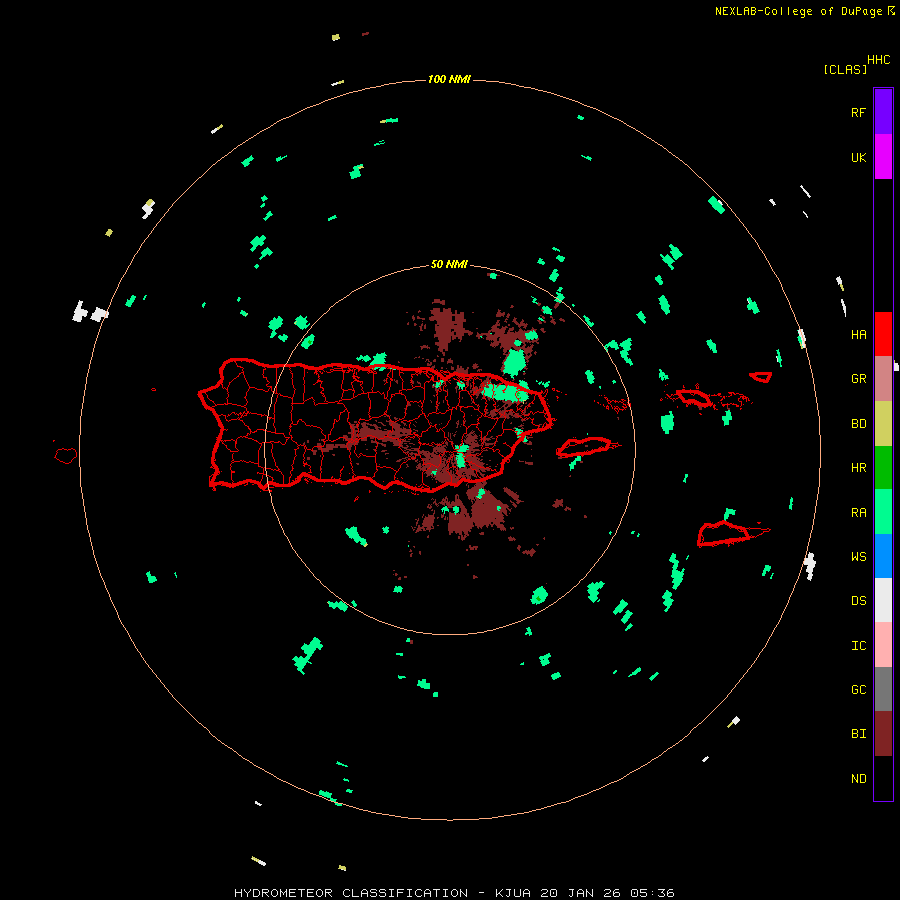Click the GR legend label
Image resolution: width=900 pixels, height=900 pixels.
point(858,379)
